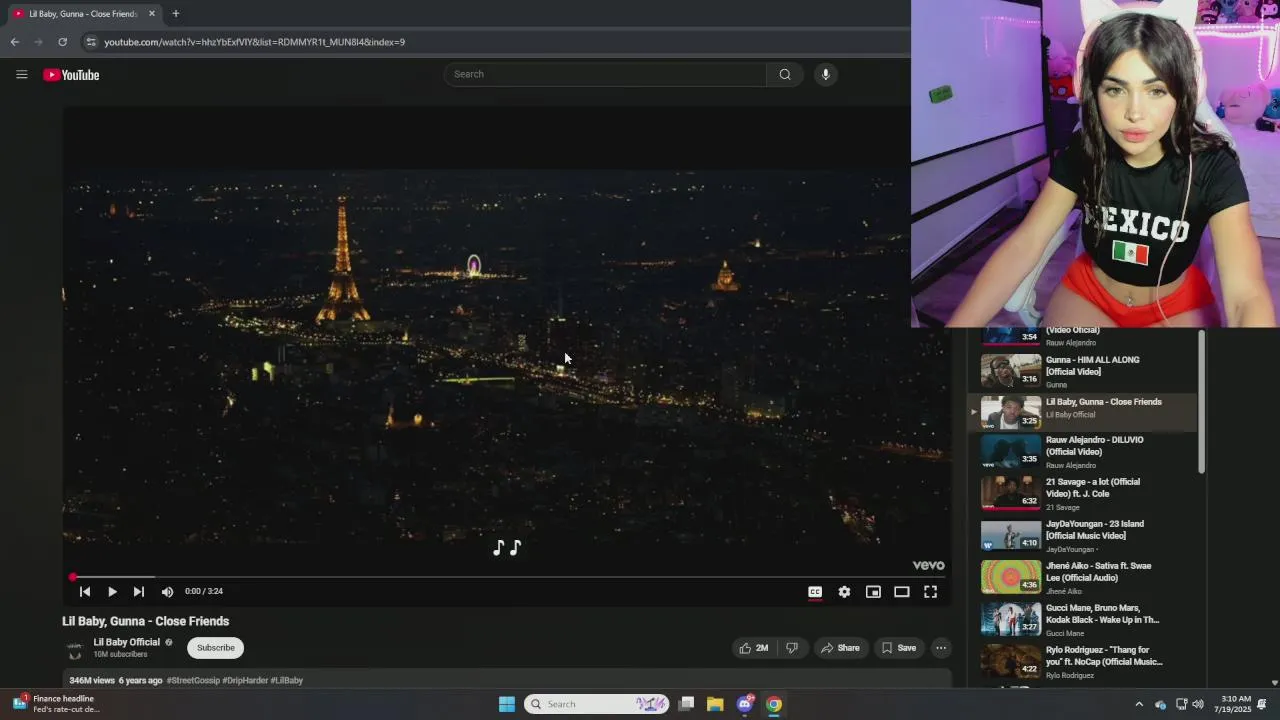Play Gucci Mane Wake Up in The Sky

1082,620
